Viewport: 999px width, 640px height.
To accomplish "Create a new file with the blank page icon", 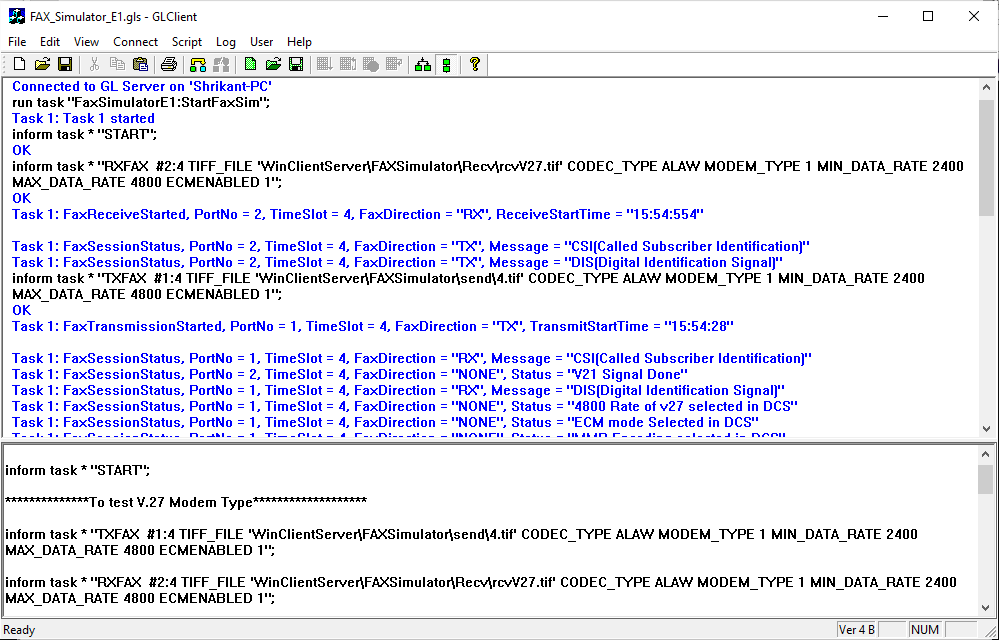I will (19, 64).
